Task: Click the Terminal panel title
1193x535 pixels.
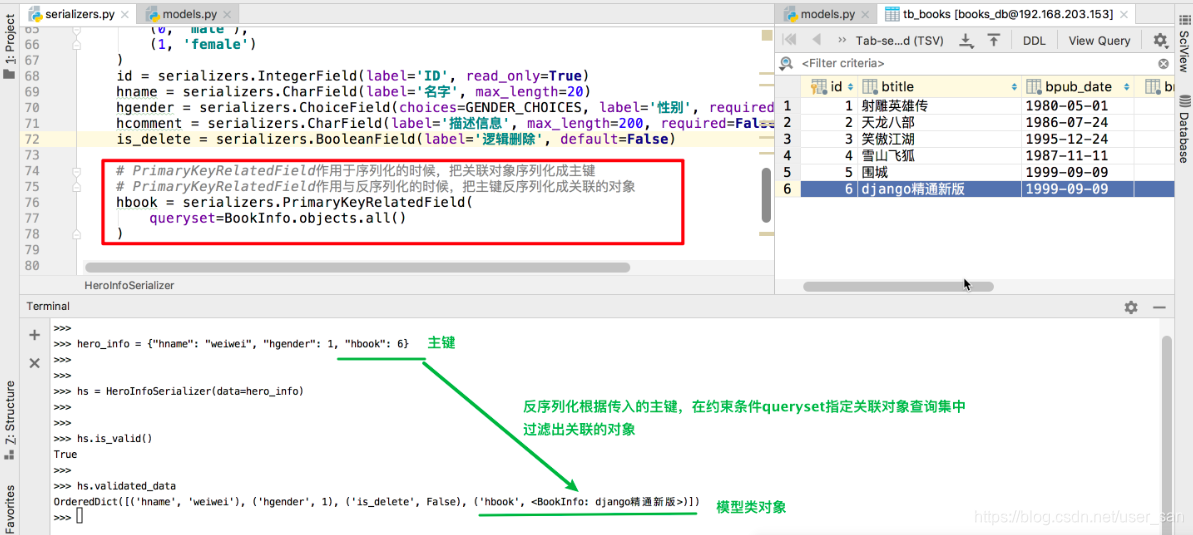Action: tap(48, 306)
